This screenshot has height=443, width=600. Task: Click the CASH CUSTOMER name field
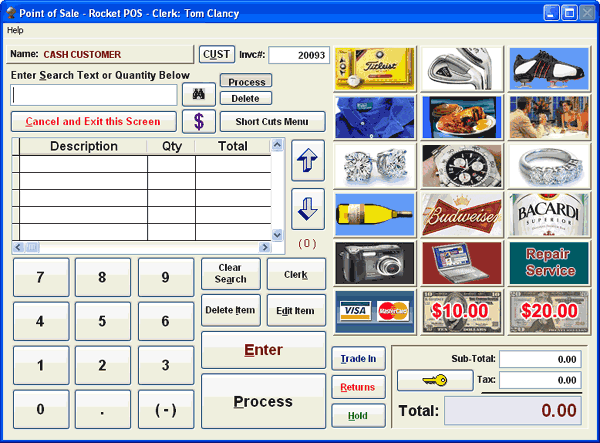[100, 54]
